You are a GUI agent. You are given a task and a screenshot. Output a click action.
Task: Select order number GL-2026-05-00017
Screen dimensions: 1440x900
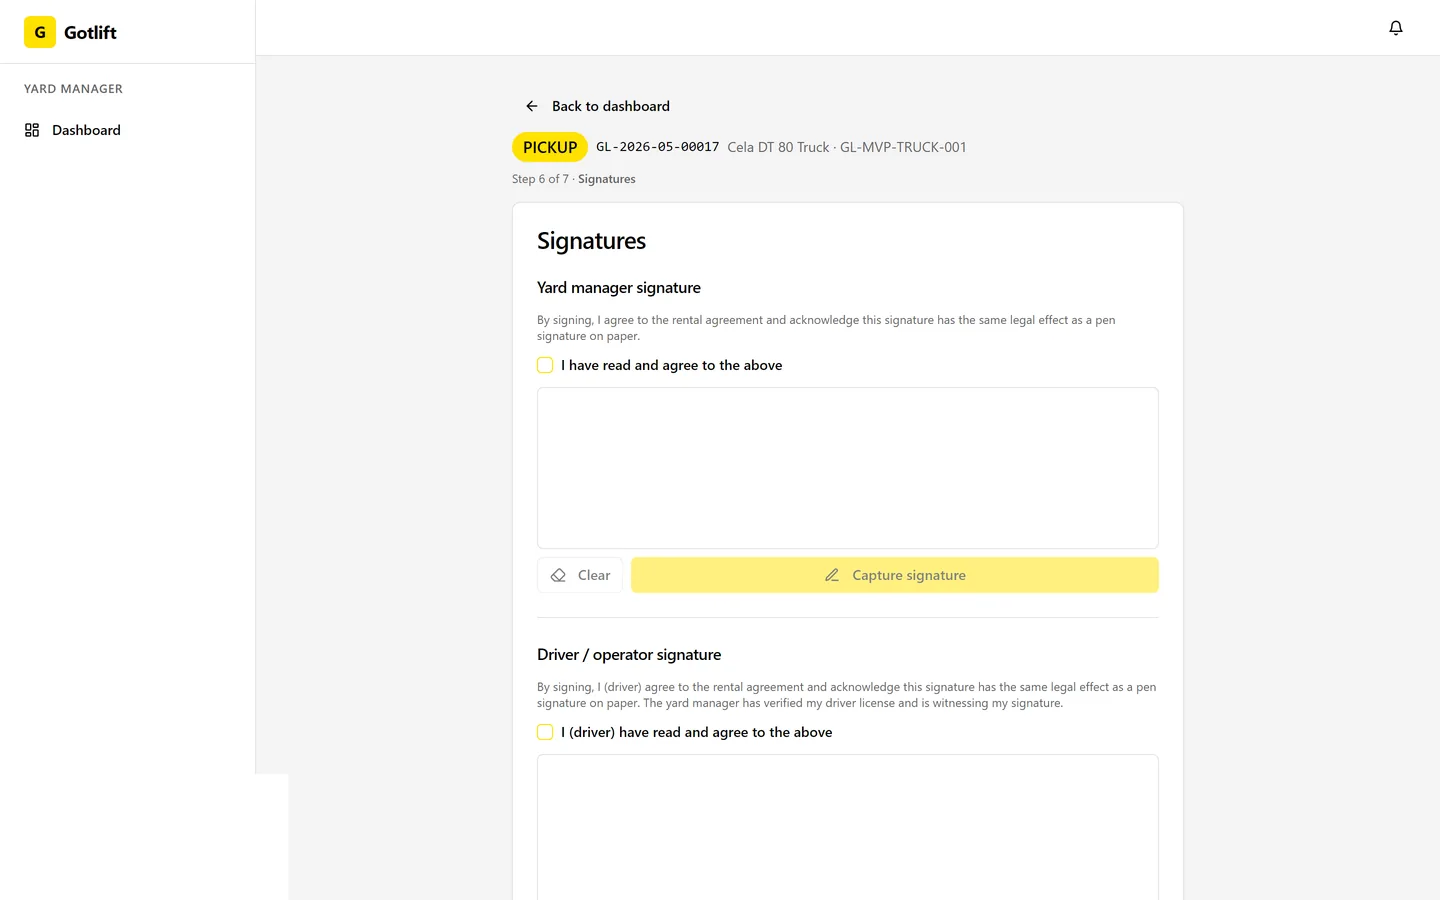tap(658, 147)
